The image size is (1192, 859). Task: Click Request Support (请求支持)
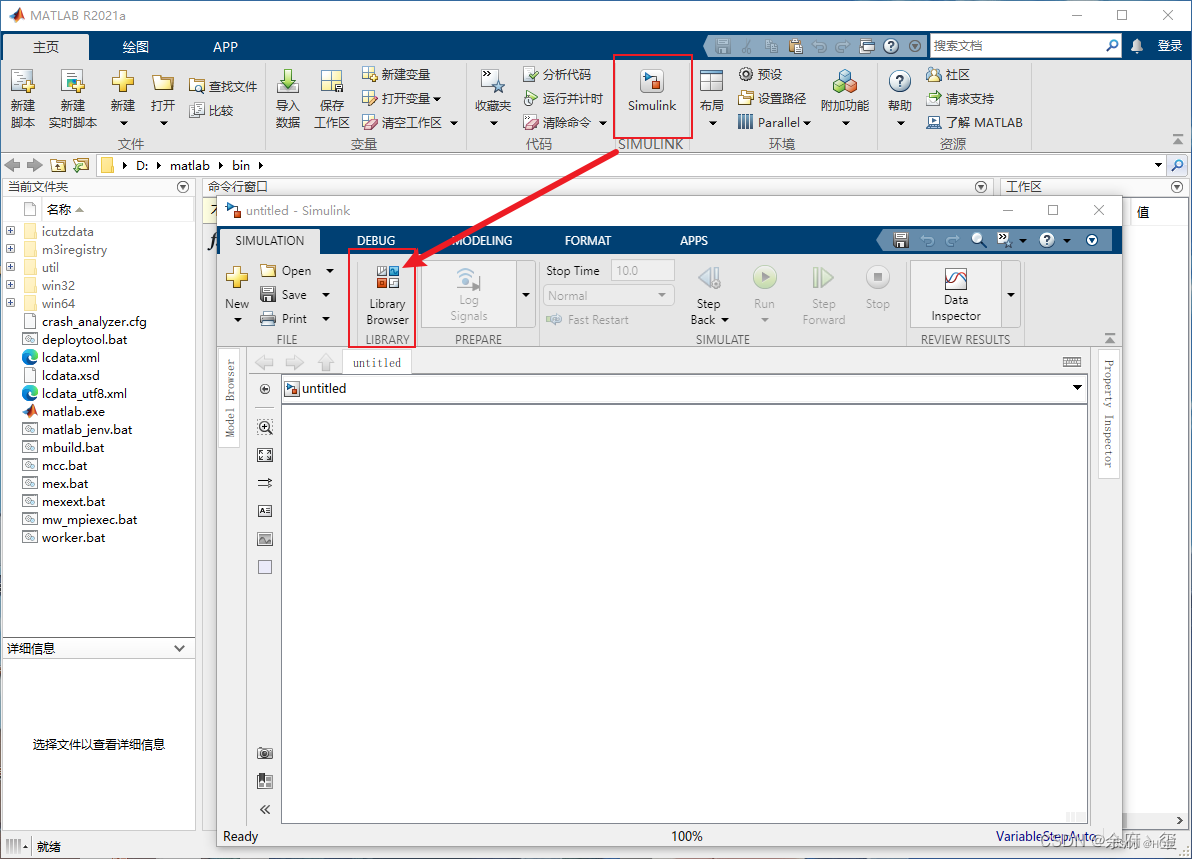(960, 98)
